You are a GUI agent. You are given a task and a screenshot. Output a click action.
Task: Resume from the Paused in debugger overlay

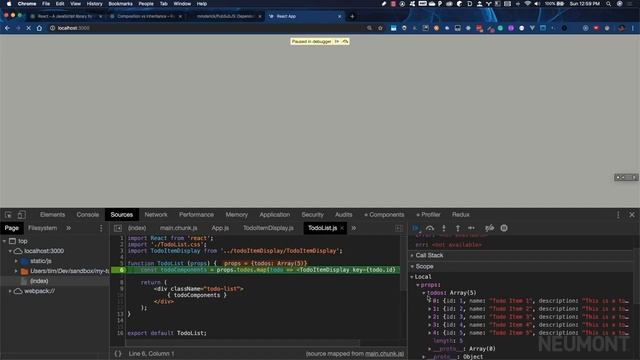[337, 42]
